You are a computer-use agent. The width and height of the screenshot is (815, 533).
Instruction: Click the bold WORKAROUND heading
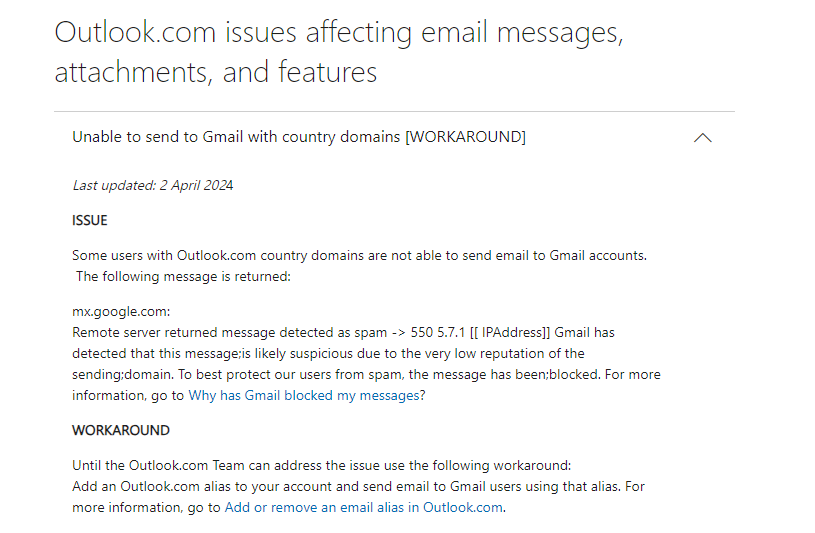coord(121,430)
